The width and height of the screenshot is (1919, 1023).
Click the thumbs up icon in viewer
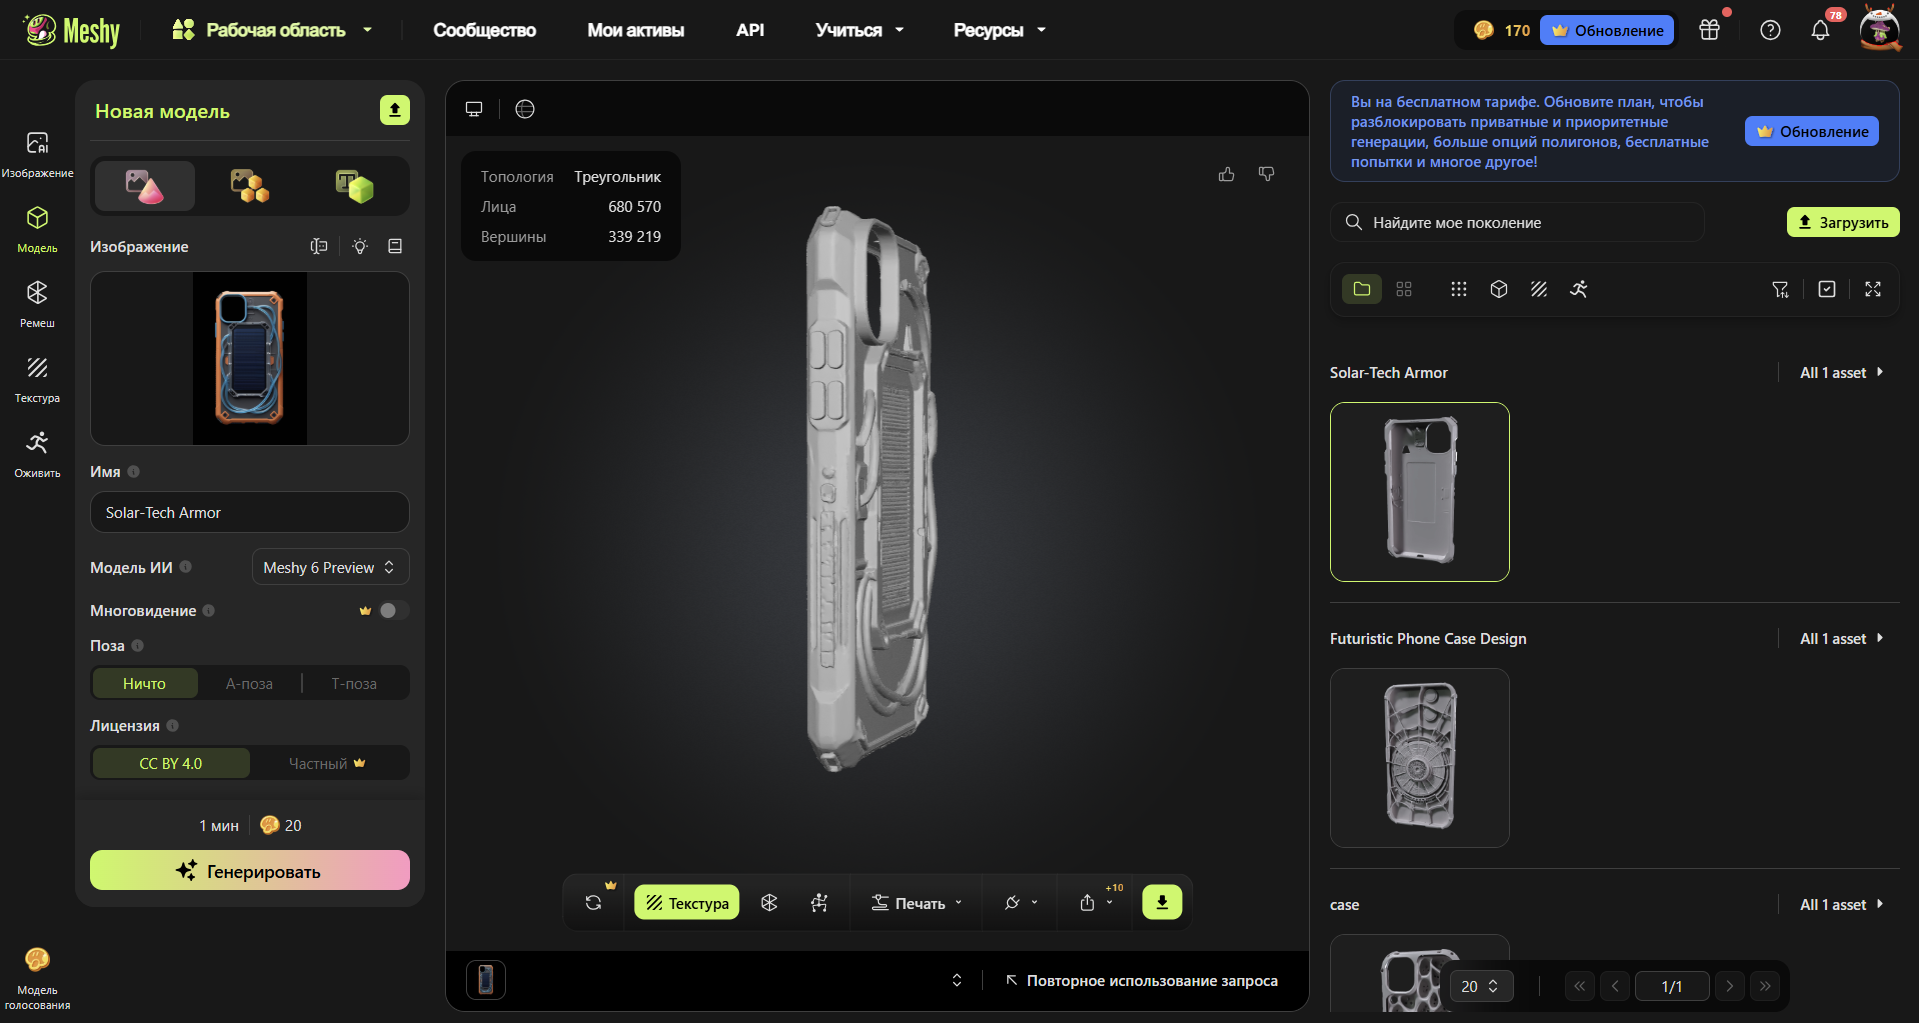click(1226, 175)
